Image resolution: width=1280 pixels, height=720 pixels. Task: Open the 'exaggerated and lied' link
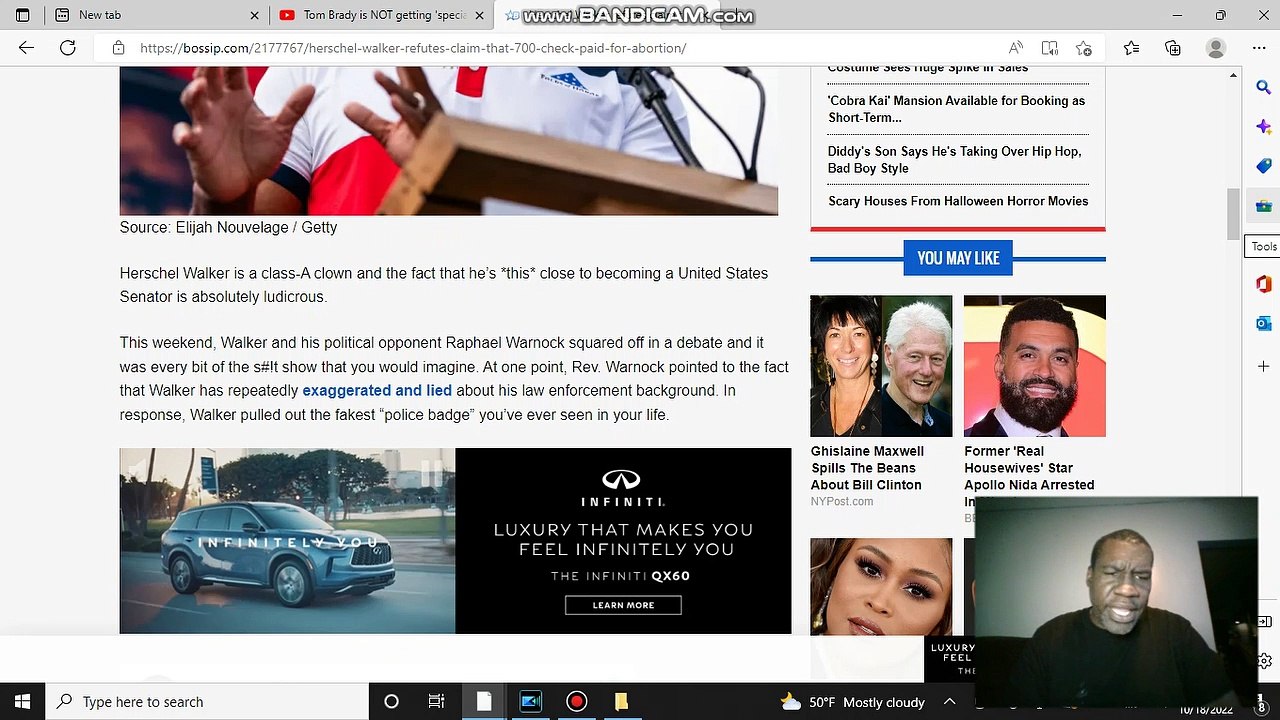pyautogui.click(x=377, y=390)
